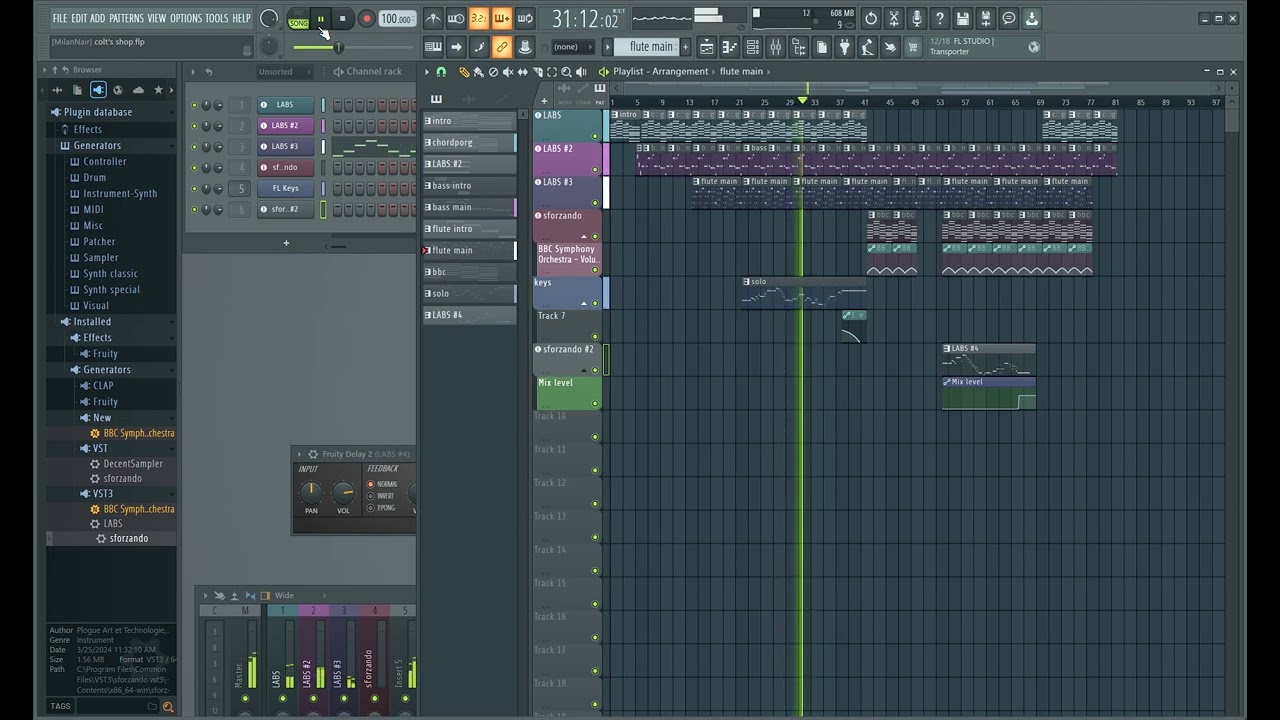Open the Mixer from the toolbar

pyautogui.click(x=775, y=47)
